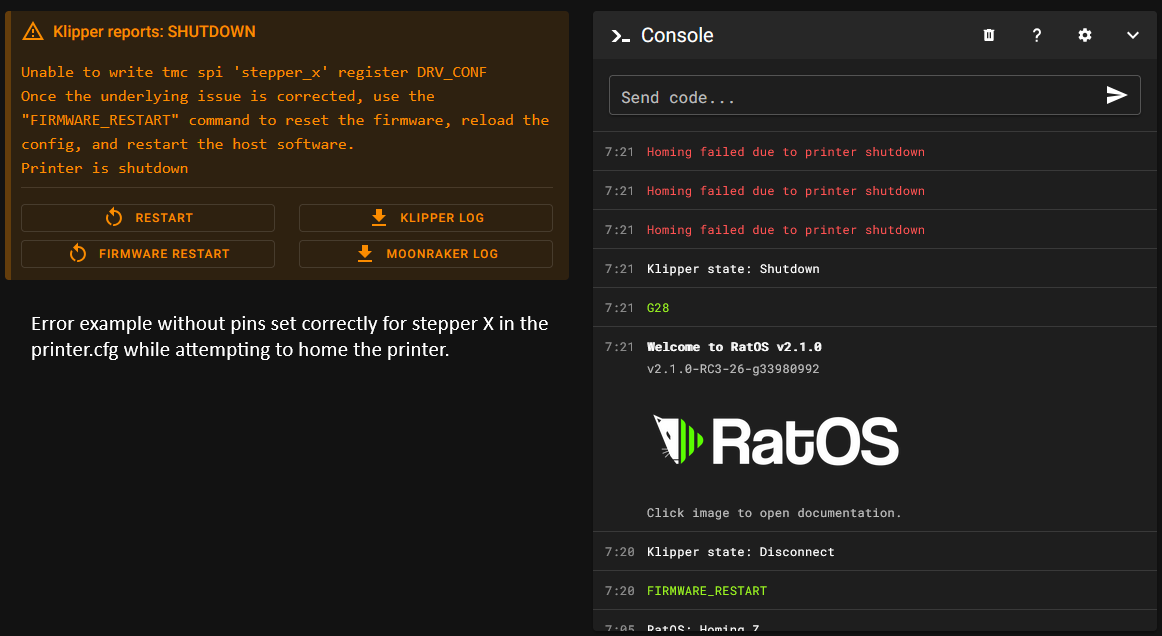Click the 'Unable to write tmc spi' error line
1162x636 pixels.
(x=253, y=72)
